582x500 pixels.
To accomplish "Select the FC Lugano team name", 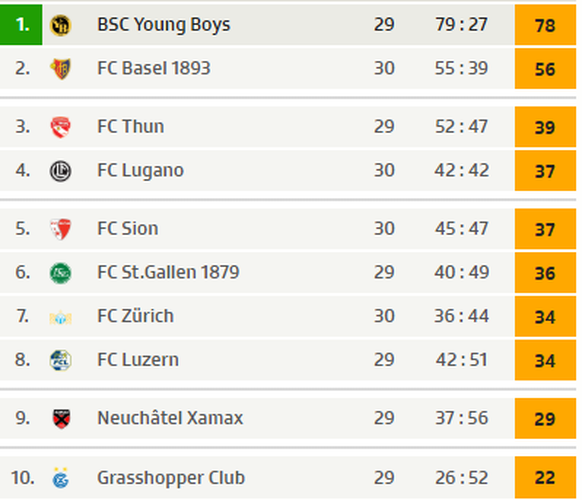I will point(140,171).
